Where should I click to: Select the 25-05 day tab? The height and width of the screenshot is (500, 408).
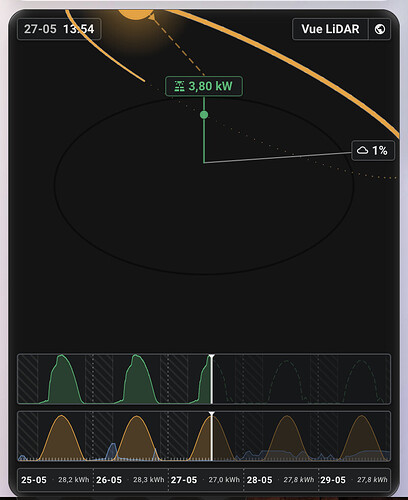pos(55,480)
